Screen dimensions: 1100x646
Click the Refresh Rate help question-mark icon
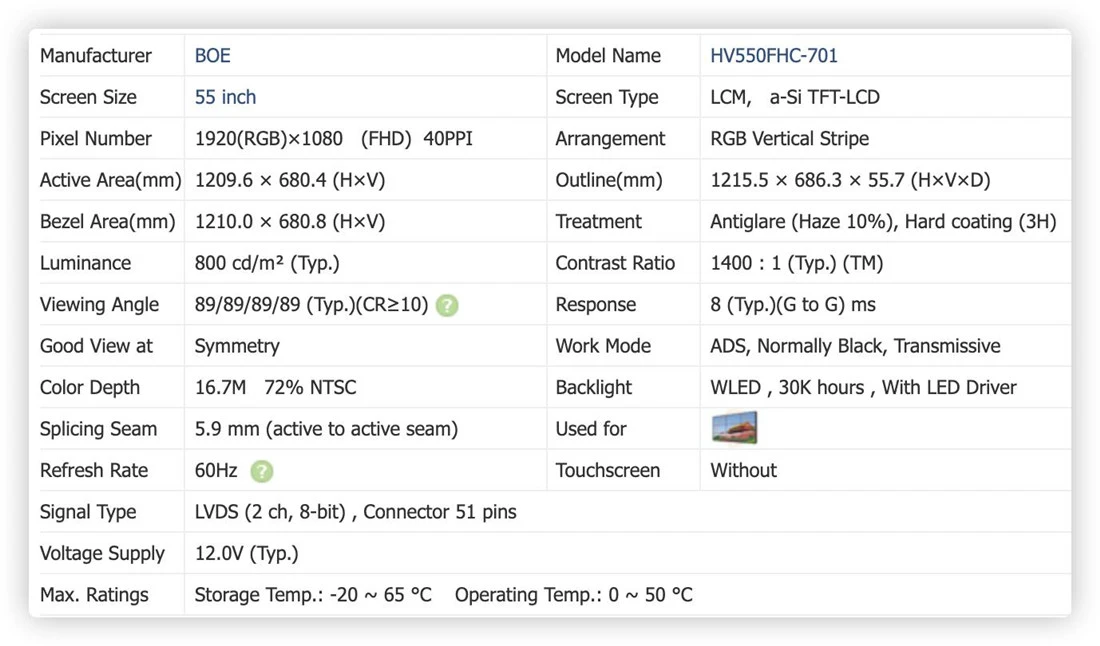[262, 471]
